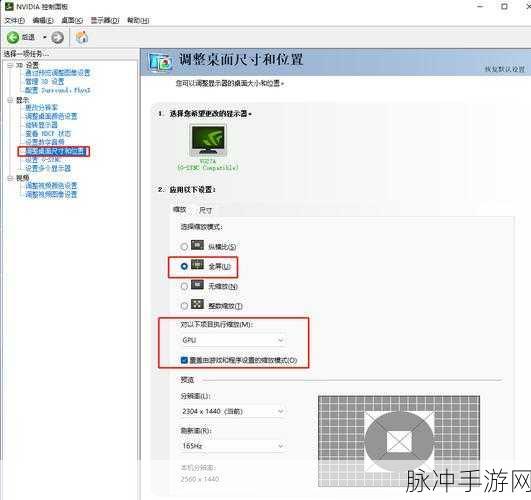The height and width of the screenshot is (500, 531).
Task: Open 通过预览调整图像设置 in the task tree
Action: [x=58, y=73]
